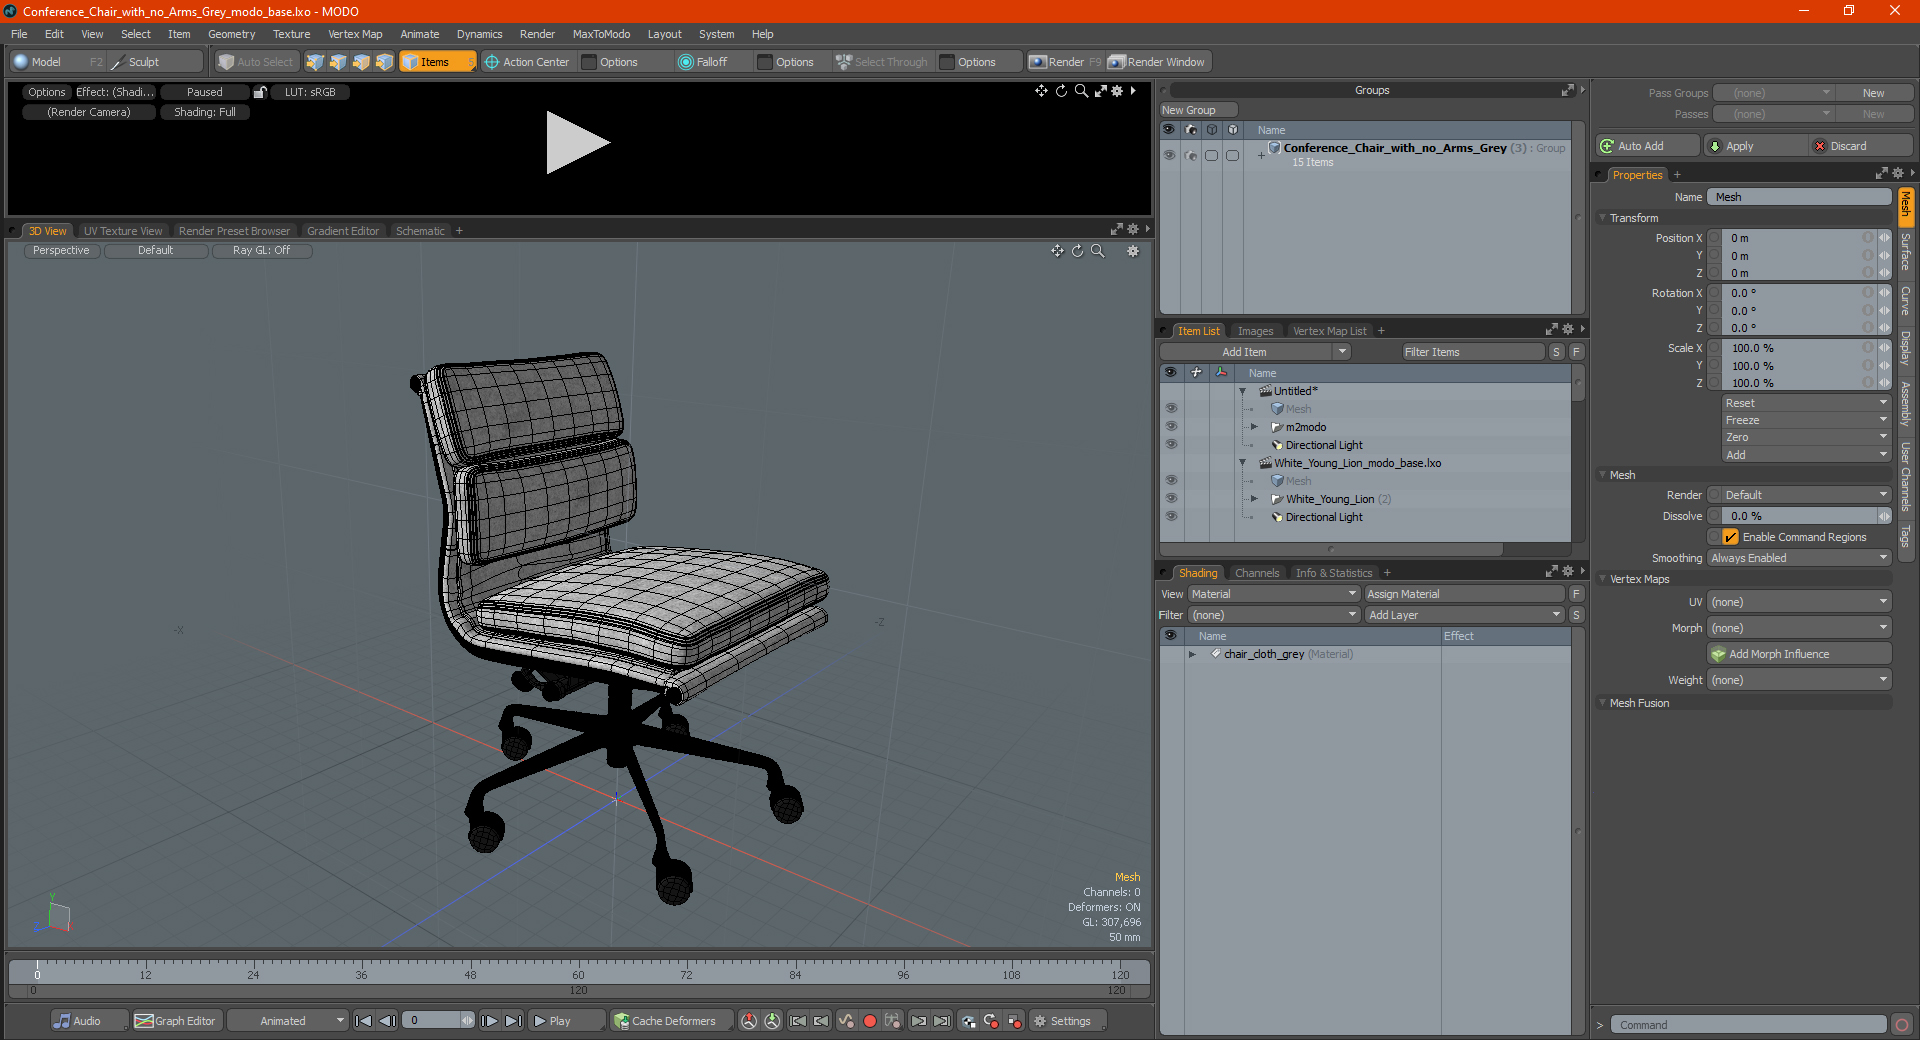This screenshot has height=1040, width=1920.
Task: Toggle auto key record red dot
Action: (x=870, y=1021)
